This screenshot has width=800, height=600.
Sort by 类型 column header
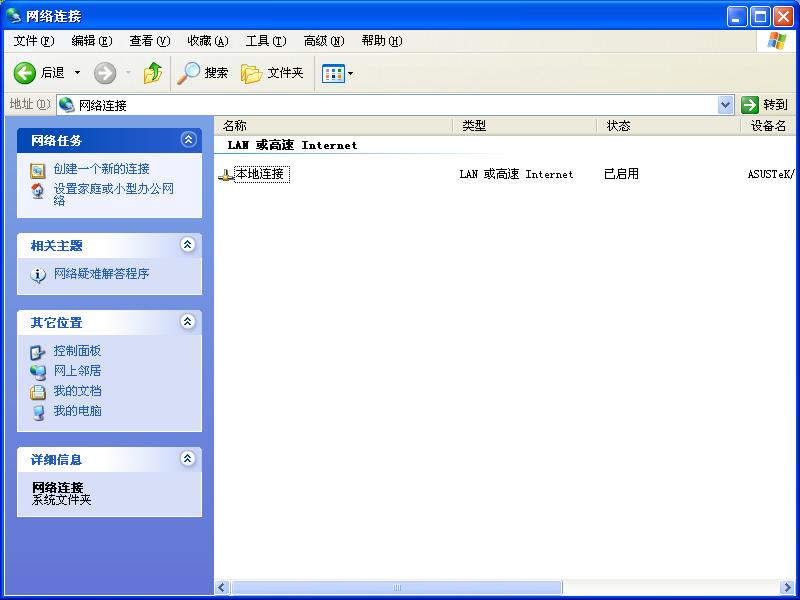click(525, 126)
